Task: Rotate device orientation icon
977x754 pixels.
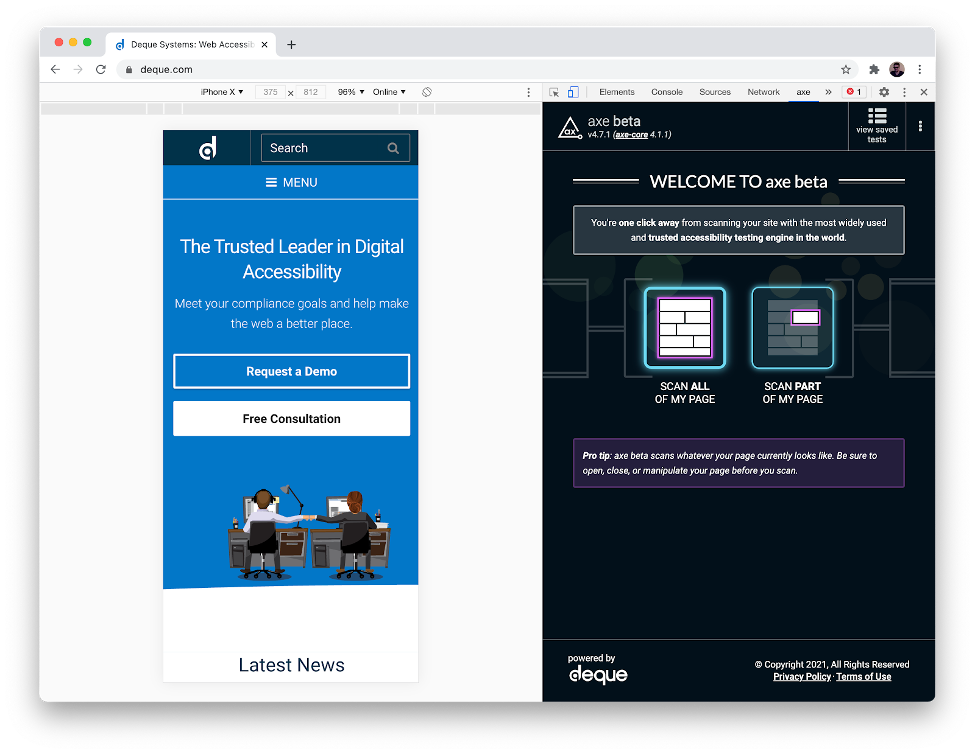Action: [427, 92]
